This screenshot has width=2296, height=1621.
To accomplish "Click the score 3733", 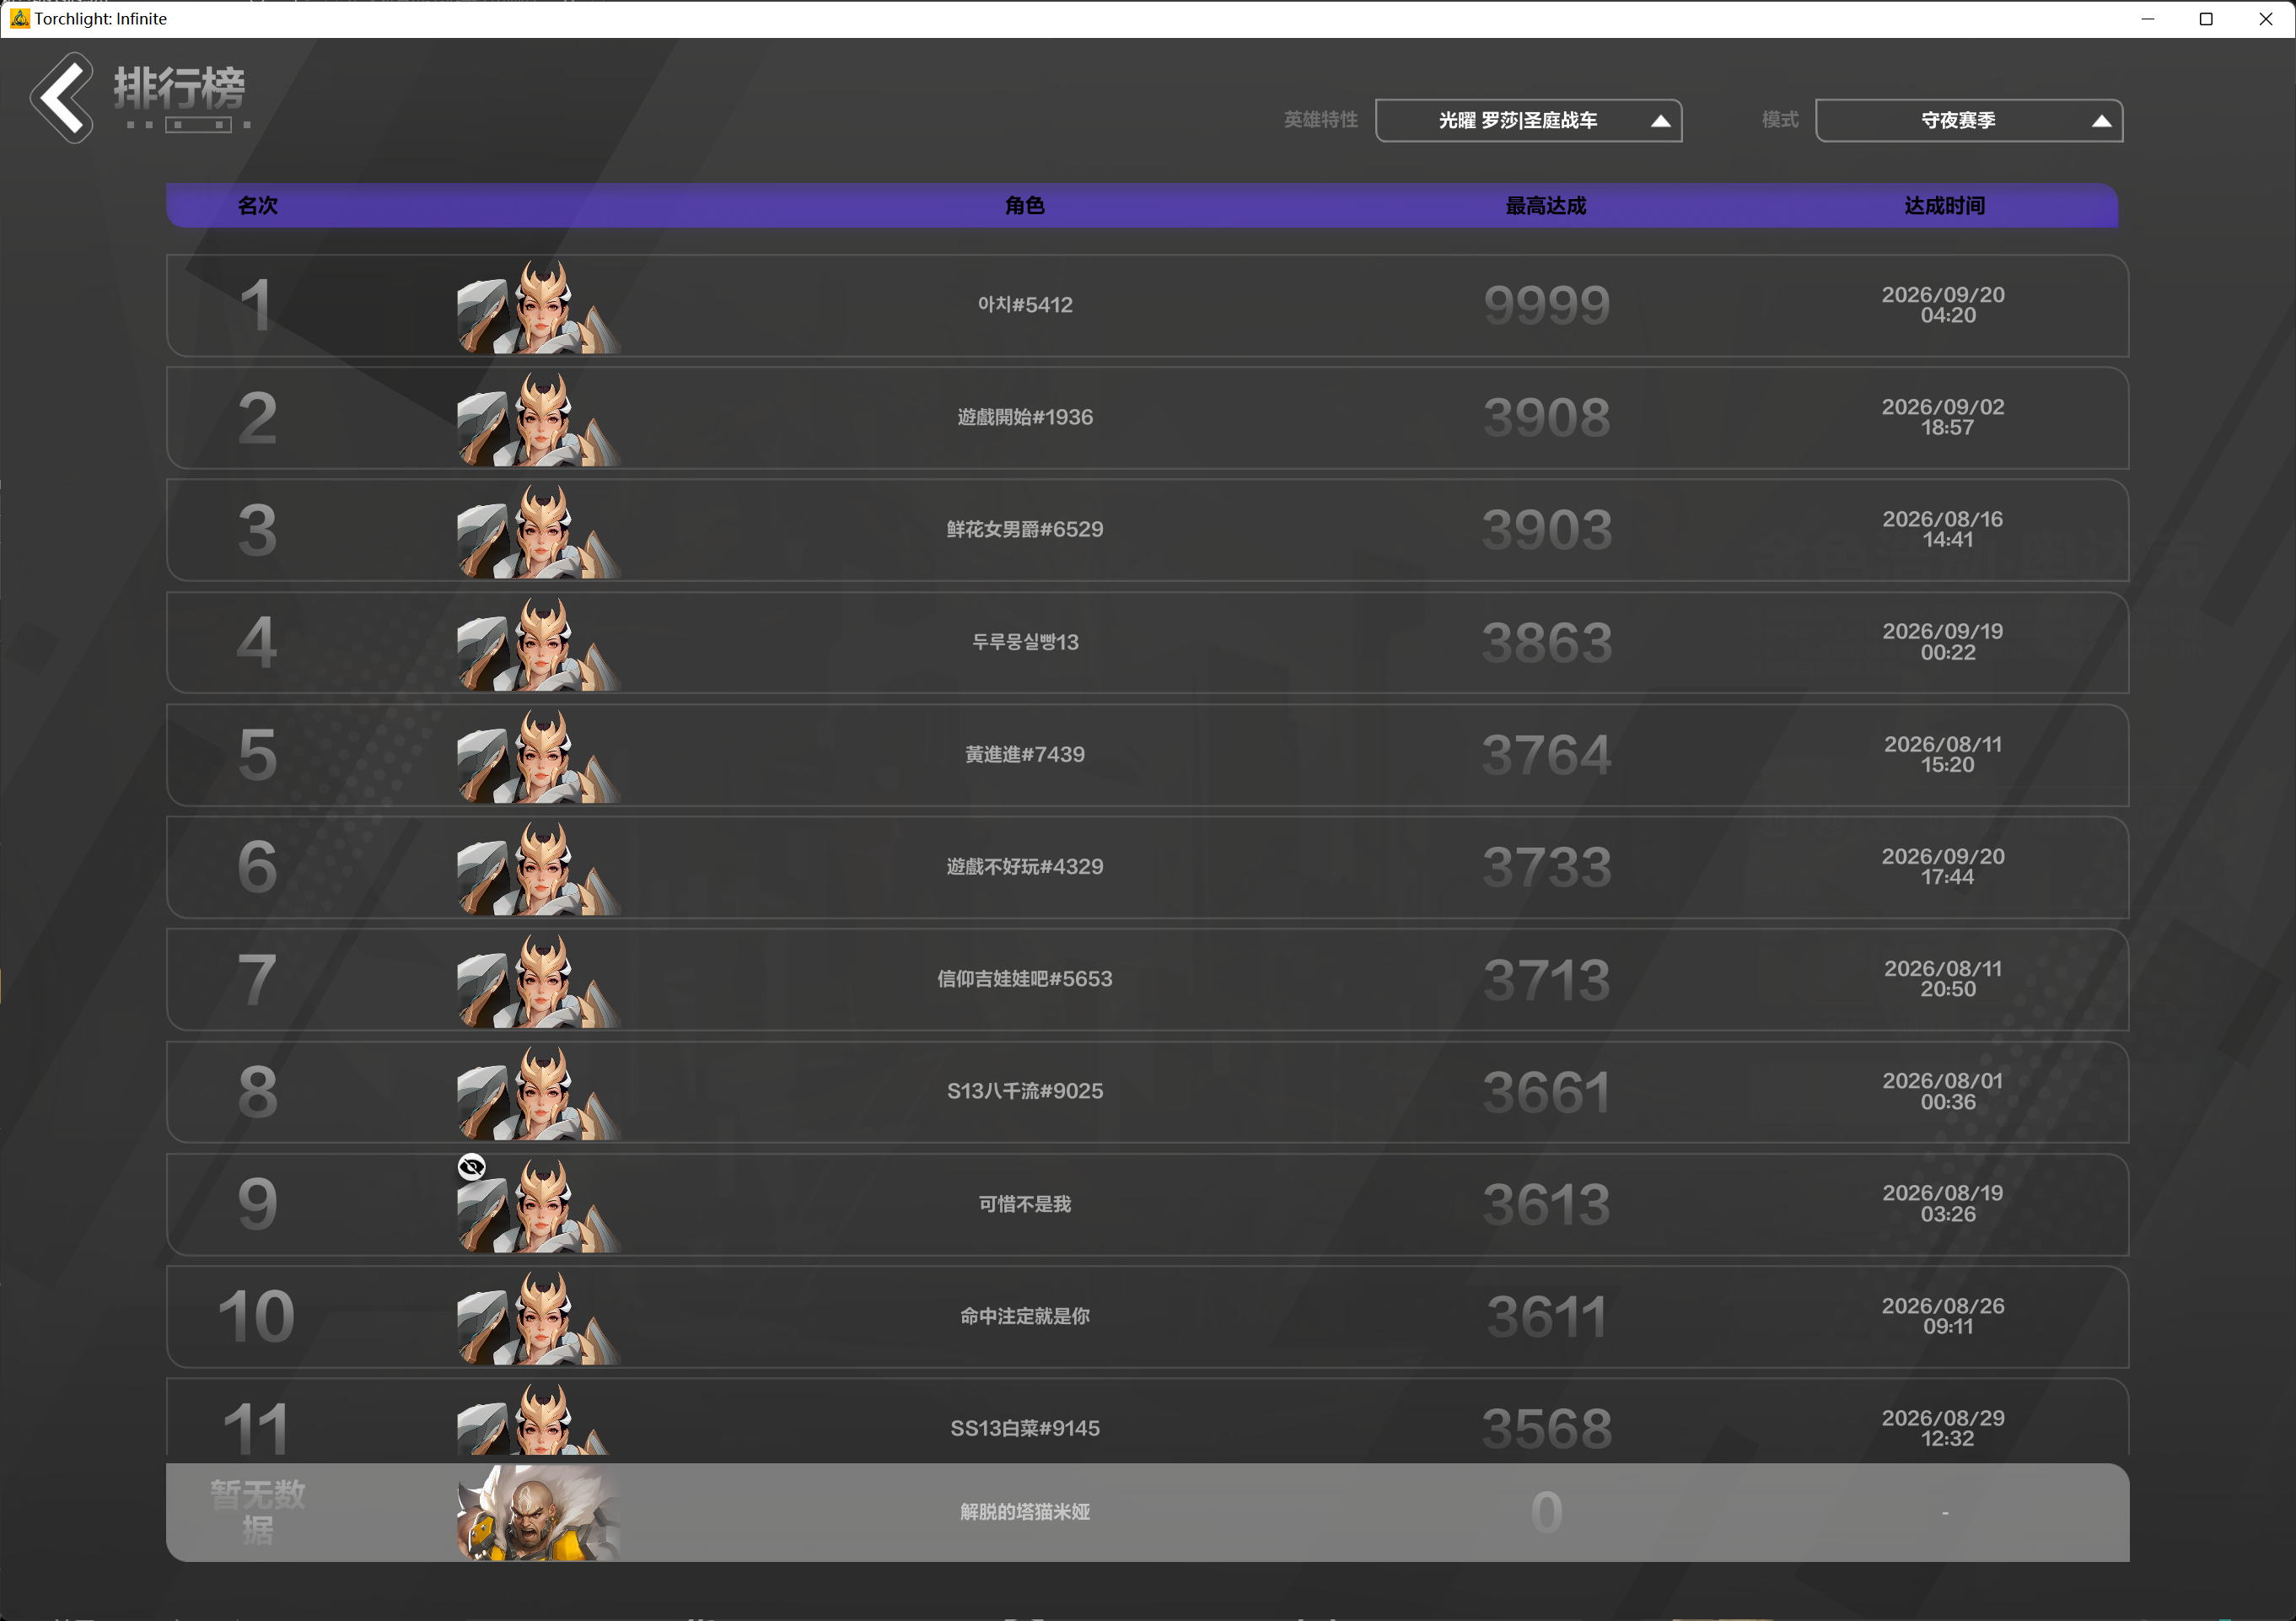I will click(x=1547, y=867).
